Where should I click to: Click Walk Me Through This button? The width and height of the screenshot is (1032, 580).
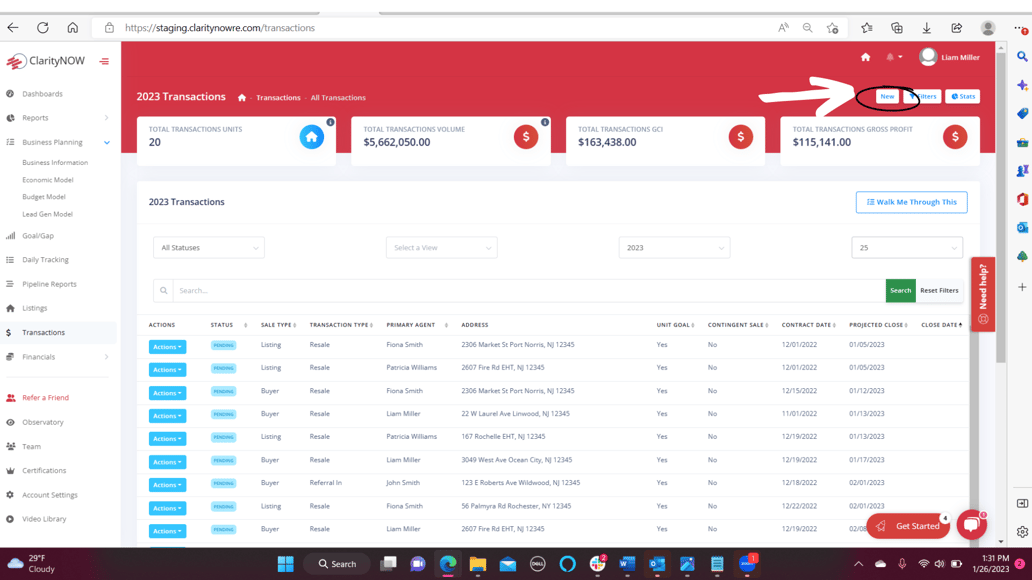[x=911, y=202]
